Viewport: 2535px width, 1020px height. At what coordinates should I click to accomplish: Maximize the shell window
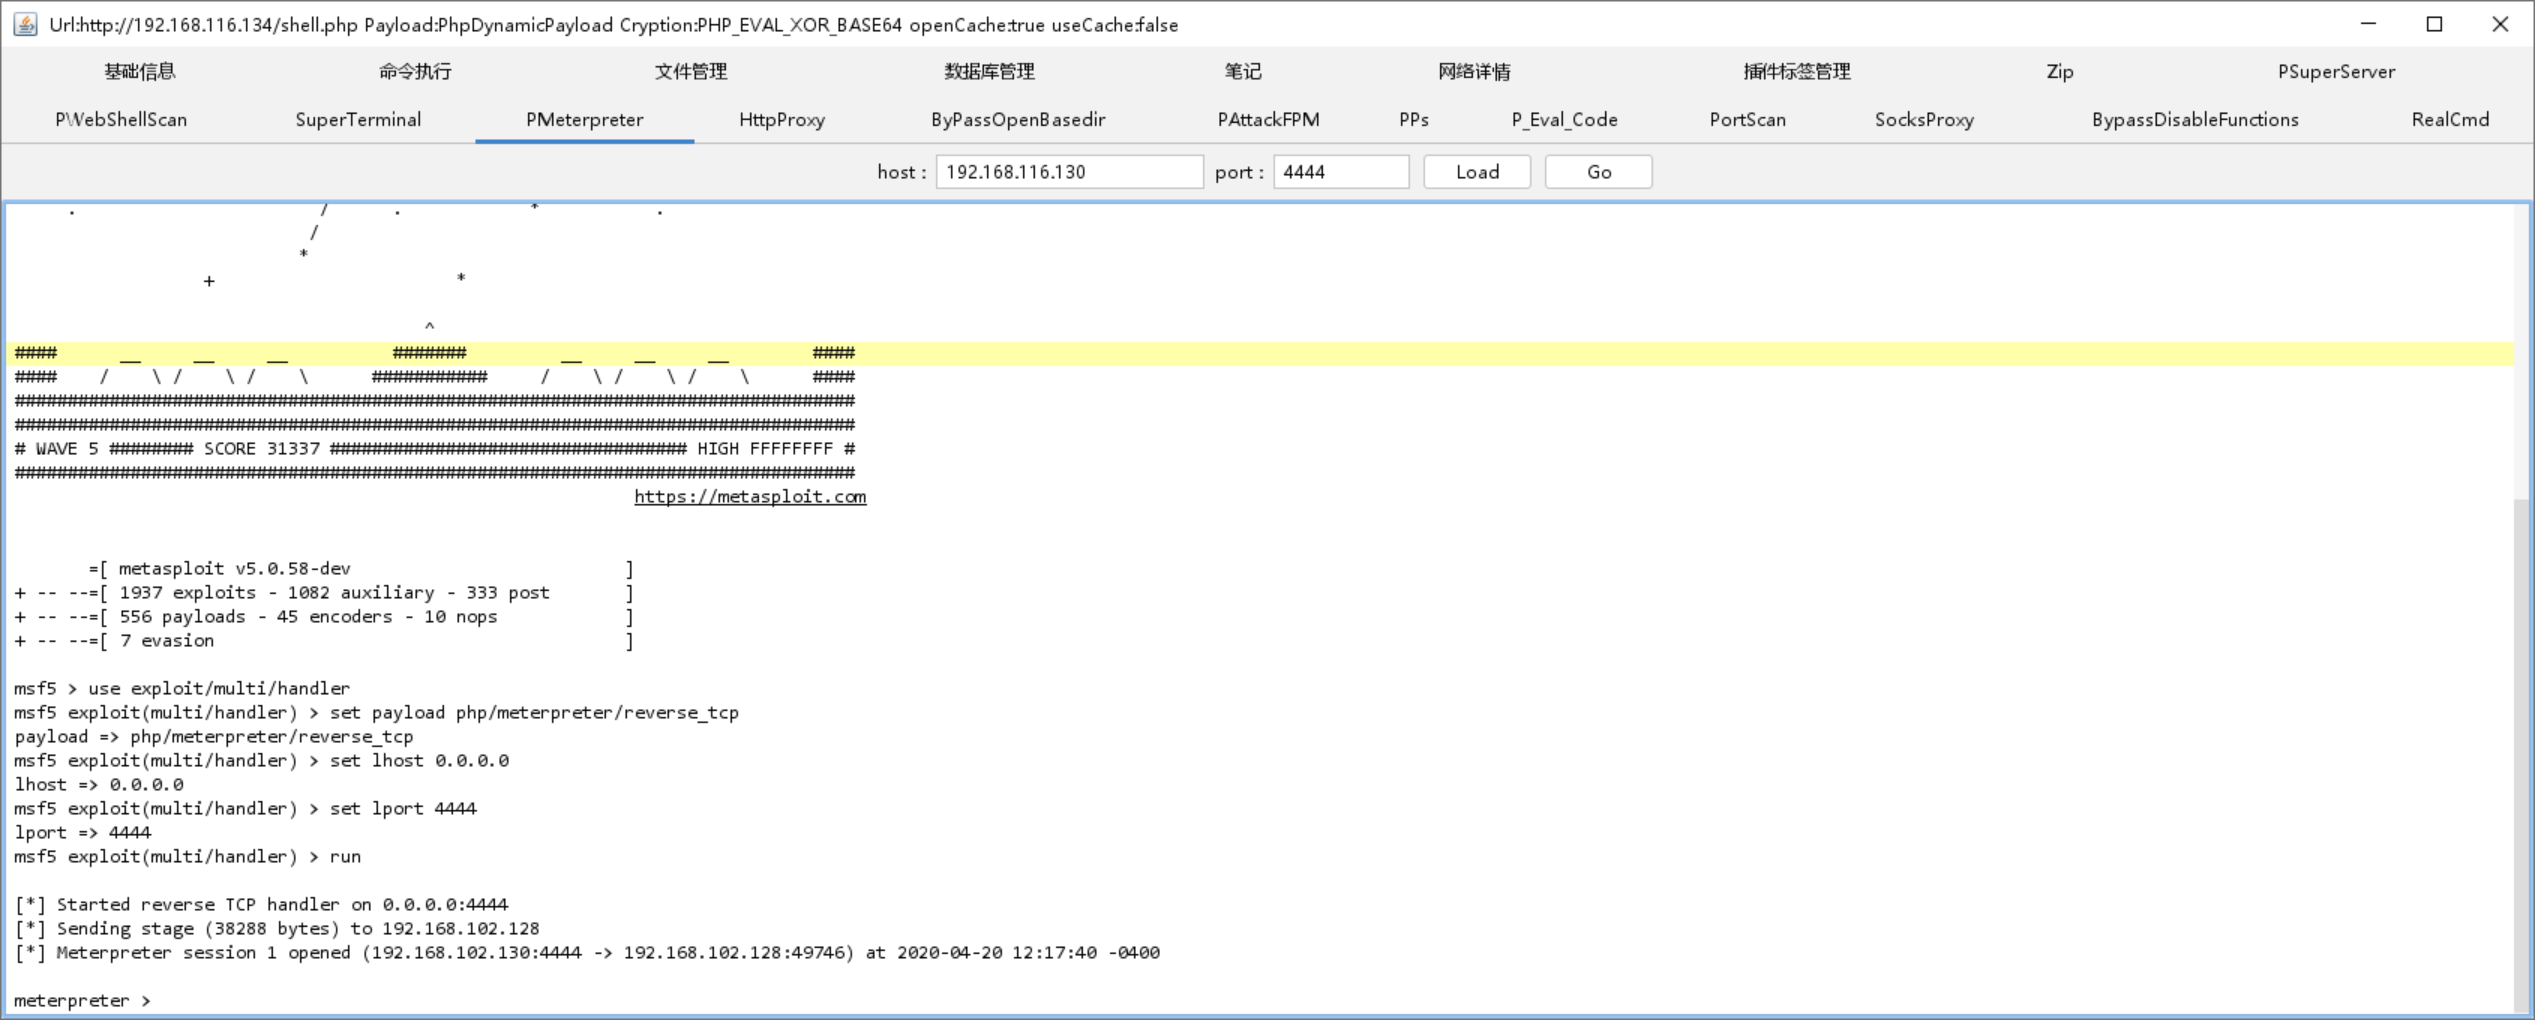click(x=2434, y=24)
